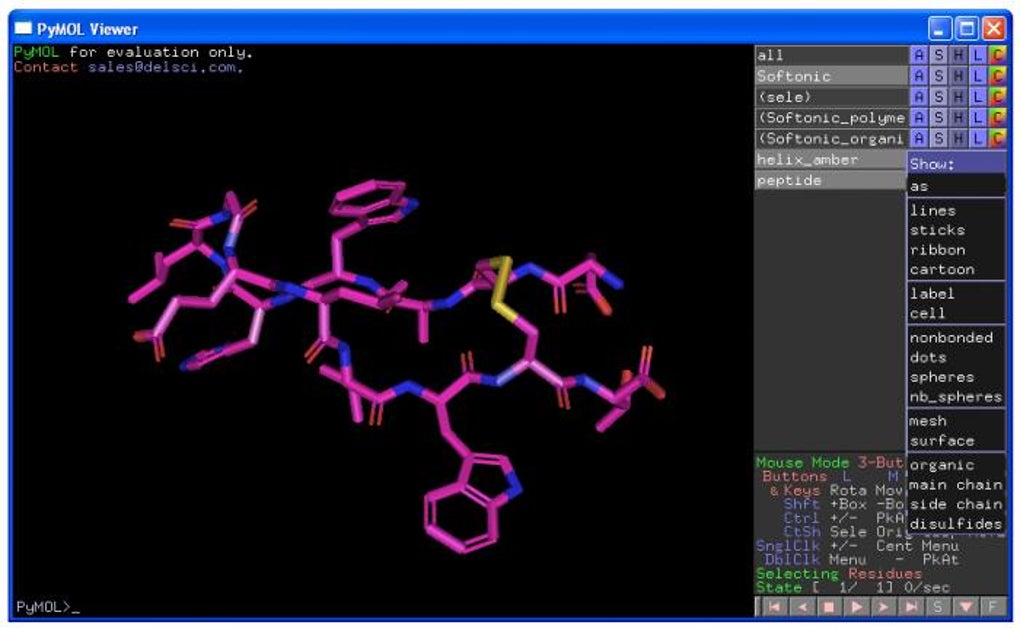This screenshot has width=1020, height=628.
Task: Step forward one frame button
Action: tap(884, 607)
